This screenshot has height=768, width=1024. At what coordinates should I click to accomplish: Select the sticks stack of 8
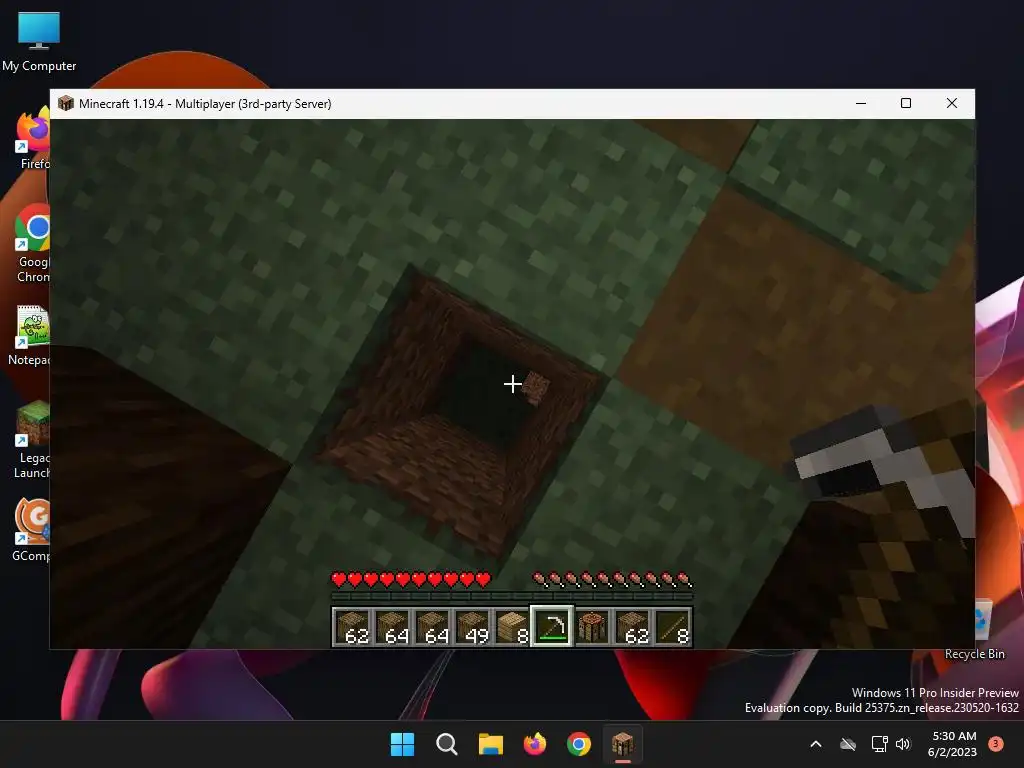click(x=673, y=626)
